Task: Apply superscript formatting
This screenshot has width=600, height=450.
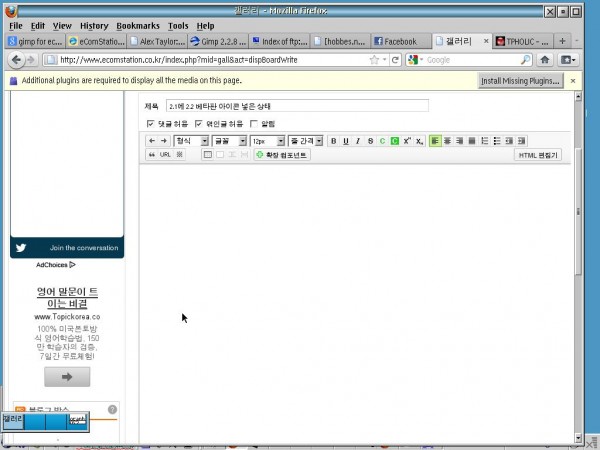Action: click(407, 141)
